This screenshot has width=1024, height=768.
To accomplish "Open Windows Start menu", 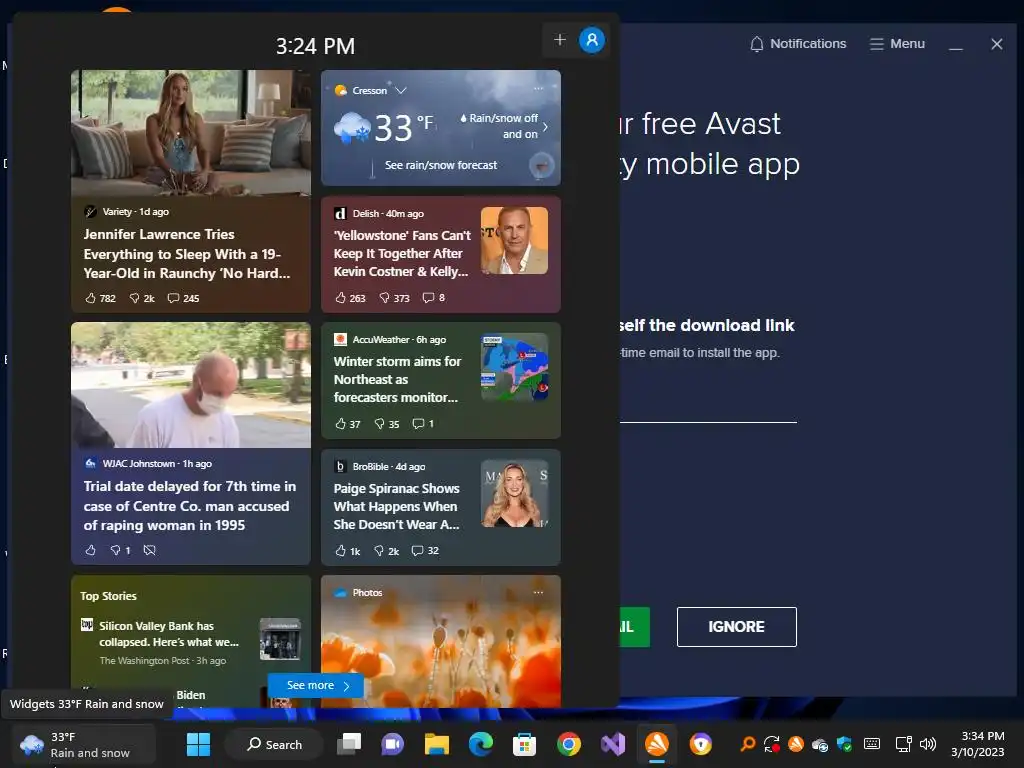I will (198, 744).
